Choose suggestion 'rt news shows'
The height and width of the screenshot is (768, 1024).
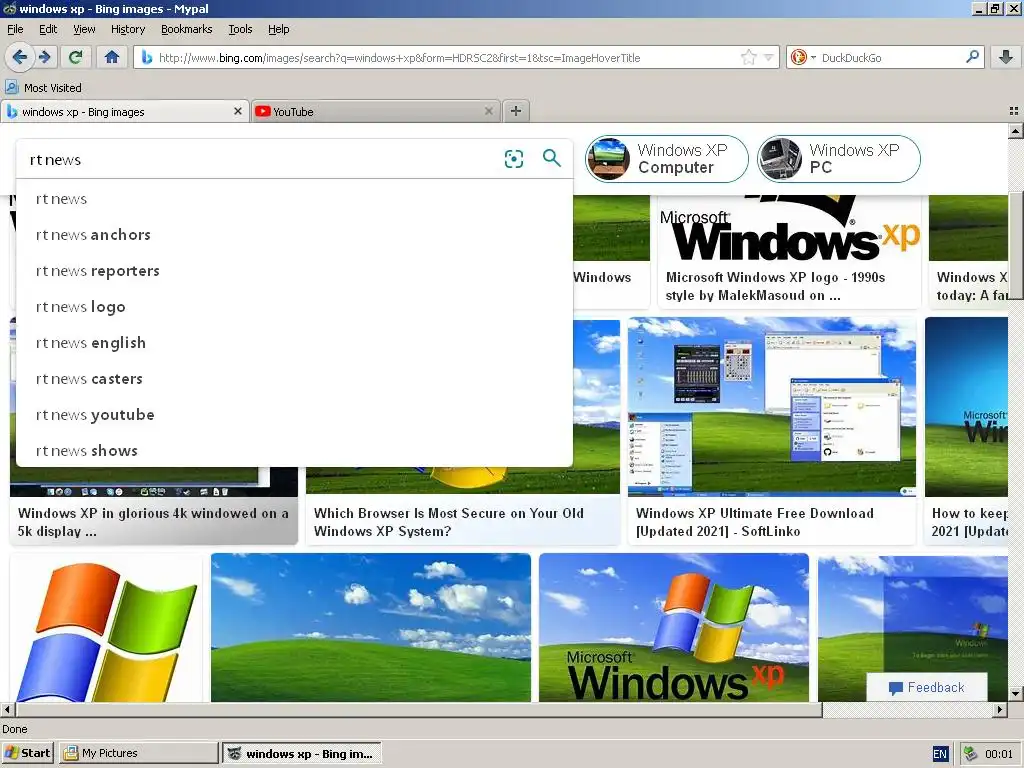click(x=294, y=450)
